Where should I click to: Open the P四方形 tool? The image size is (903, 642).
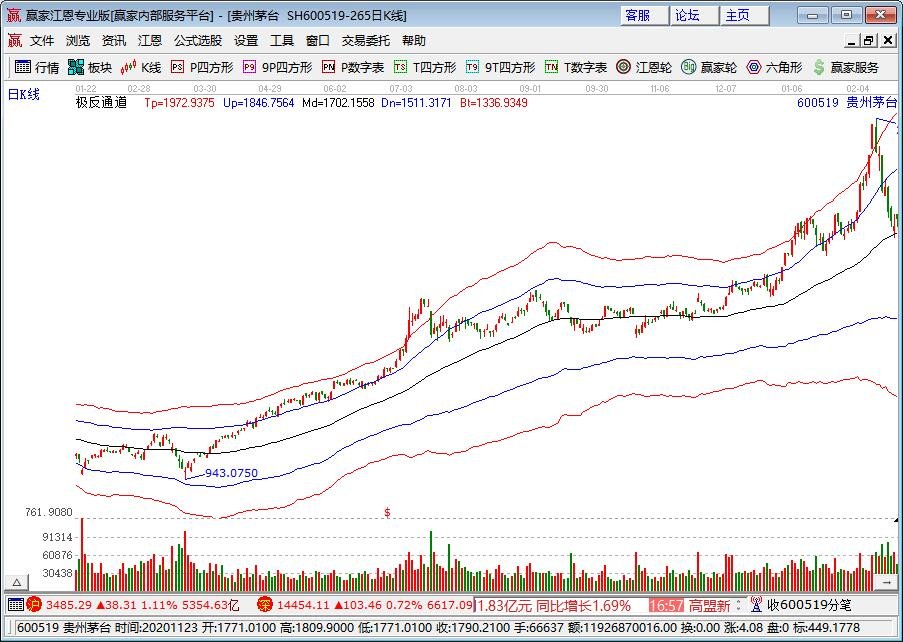click(202, 67)
